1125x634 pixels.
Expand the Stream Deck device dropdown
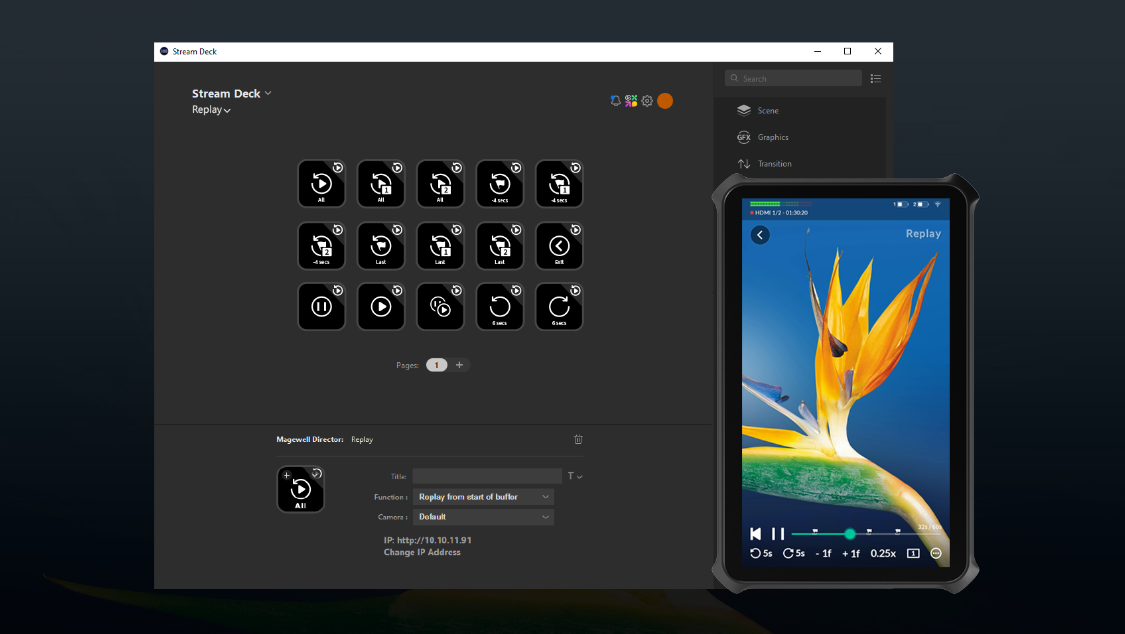point(268,93)
